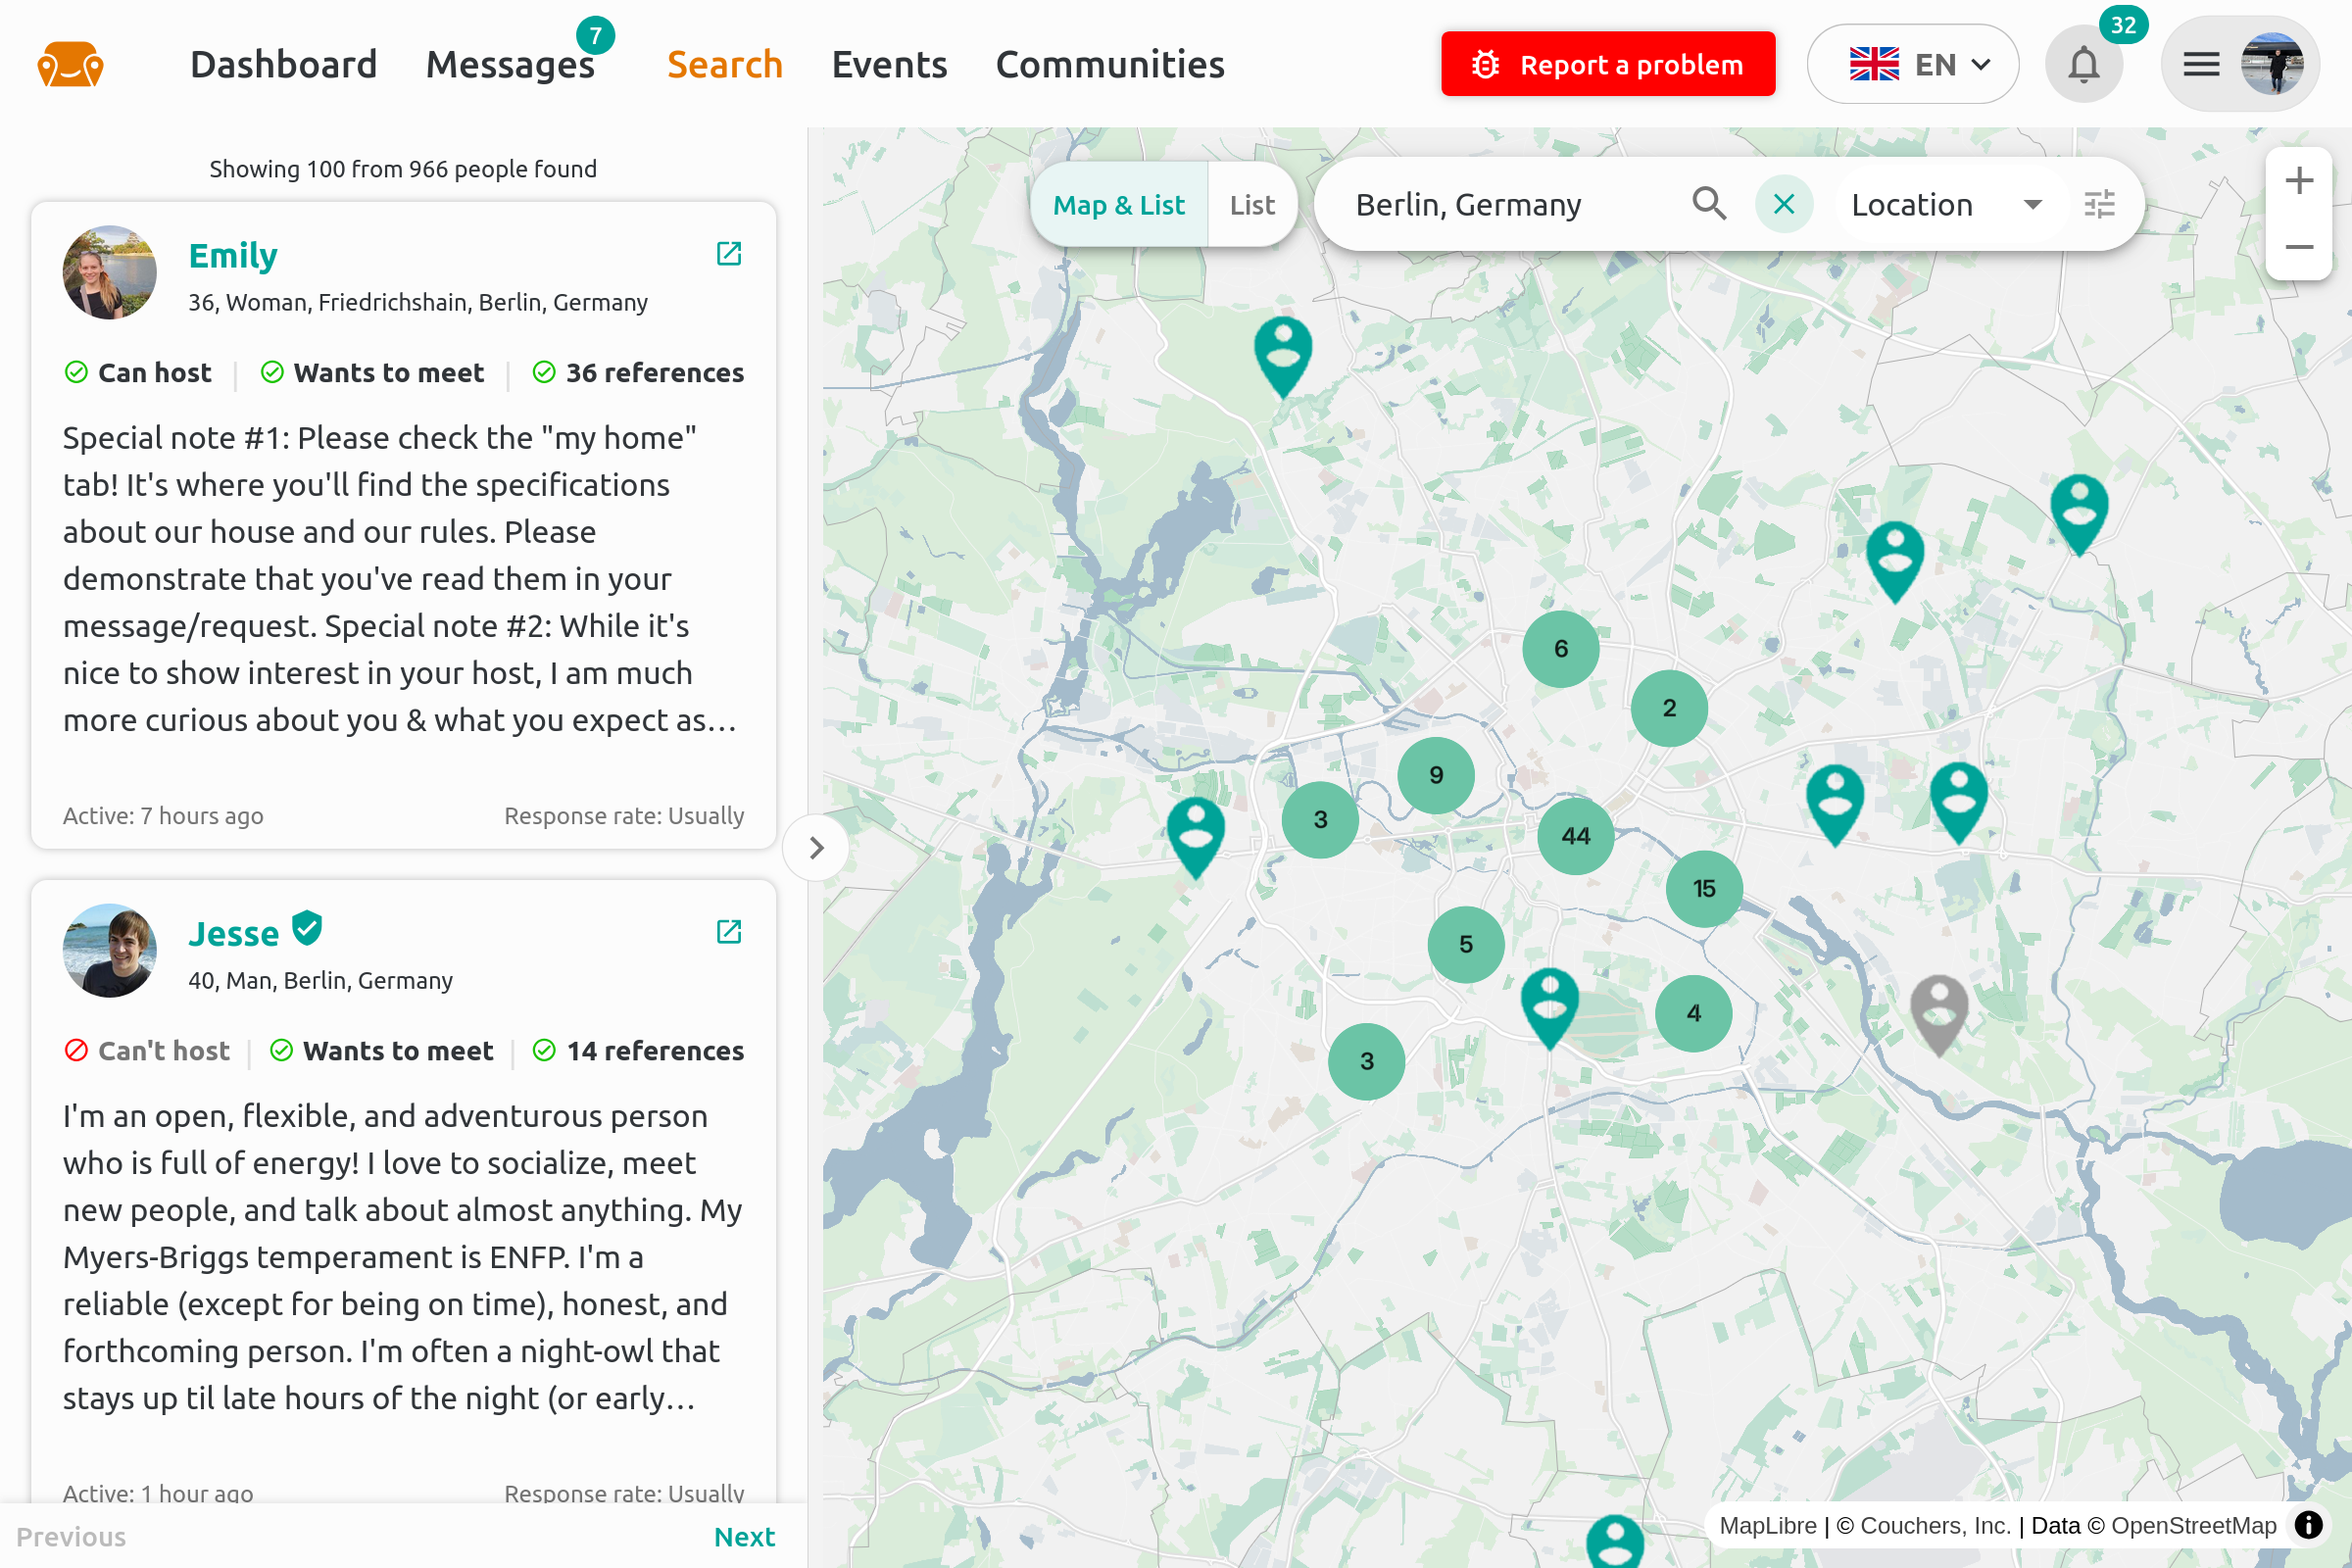Select the map cluster labeled 5
The width and height of the screenshot is (2352, 1568).
click(1466, 944)
